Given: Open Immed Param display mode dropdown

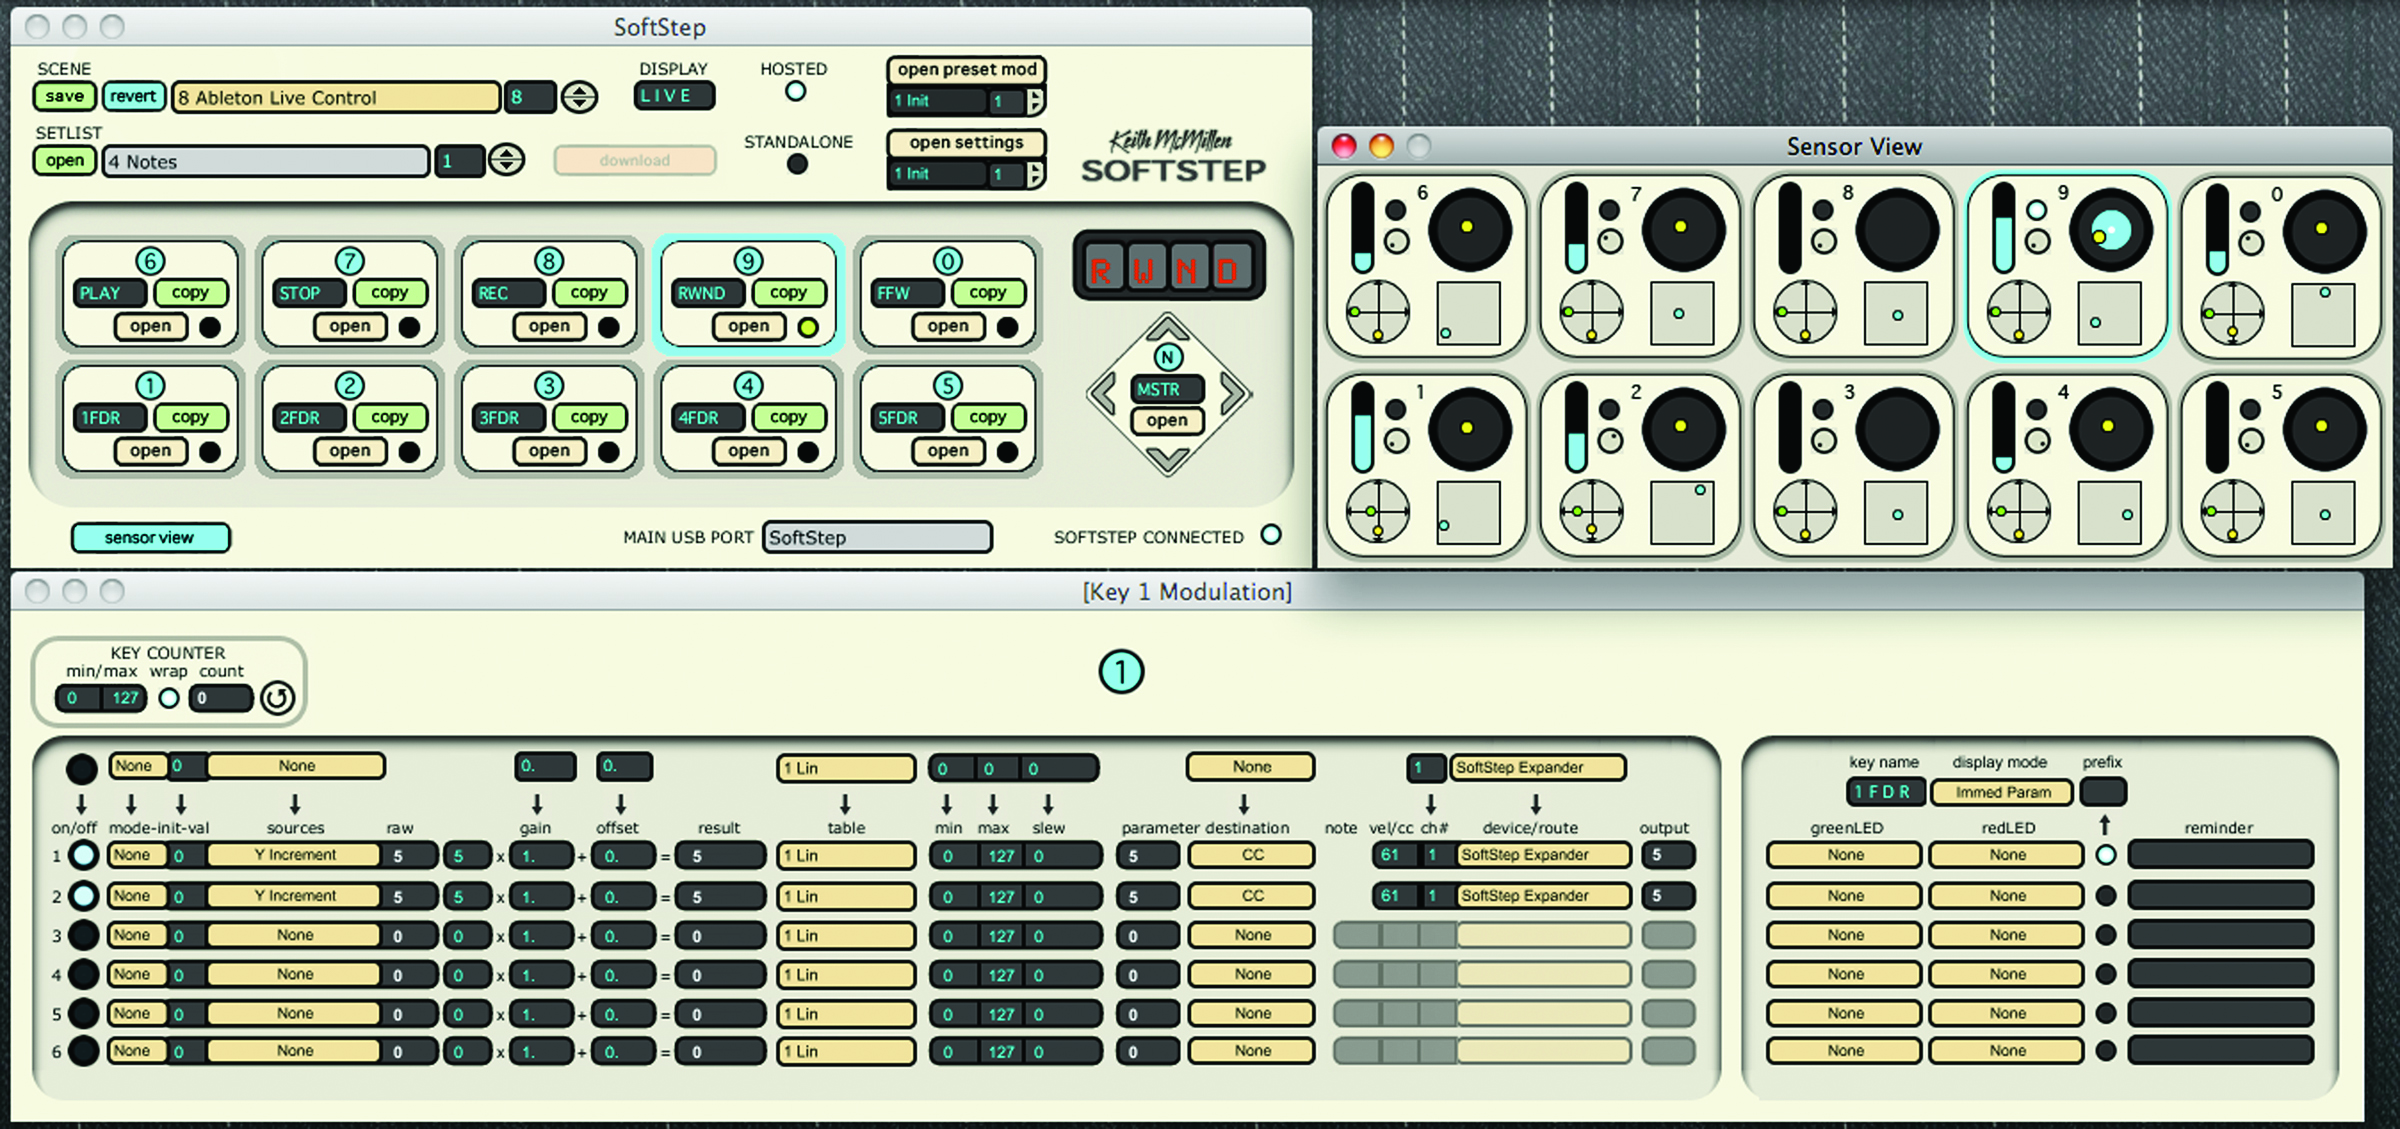Looking at the screenshot, I should click(2001, 792).
